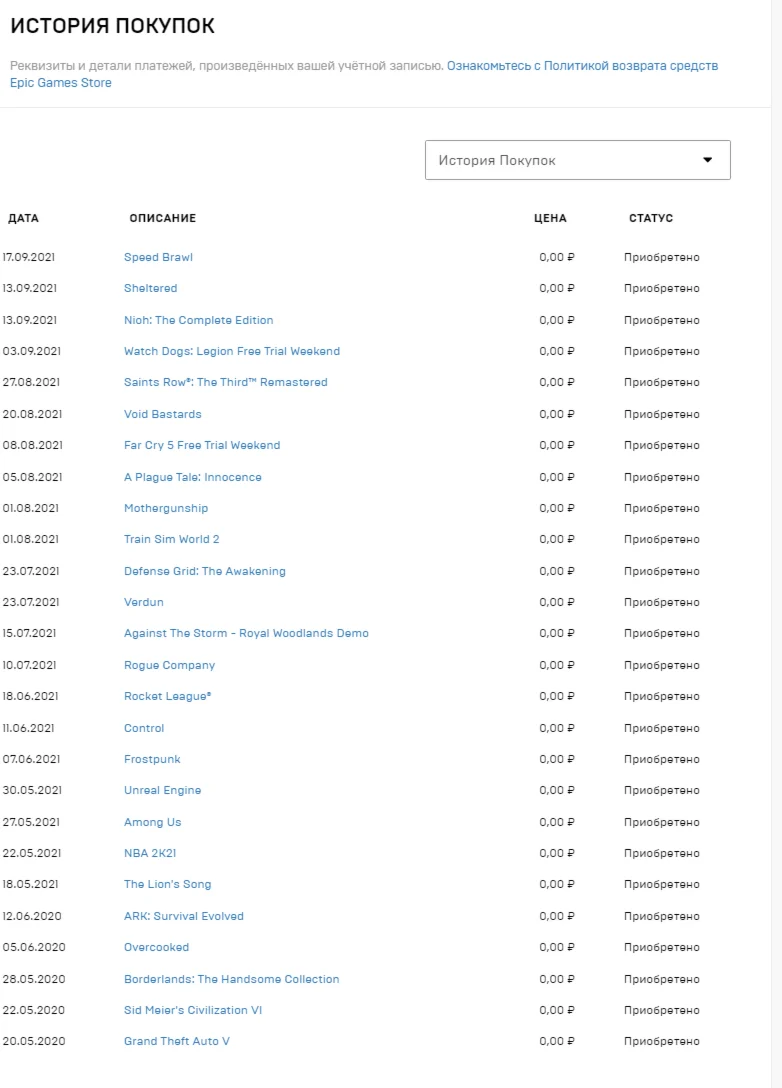Select ARK: Survival Evolved link
The image size is (782, 1088).
tap(183, 916)
